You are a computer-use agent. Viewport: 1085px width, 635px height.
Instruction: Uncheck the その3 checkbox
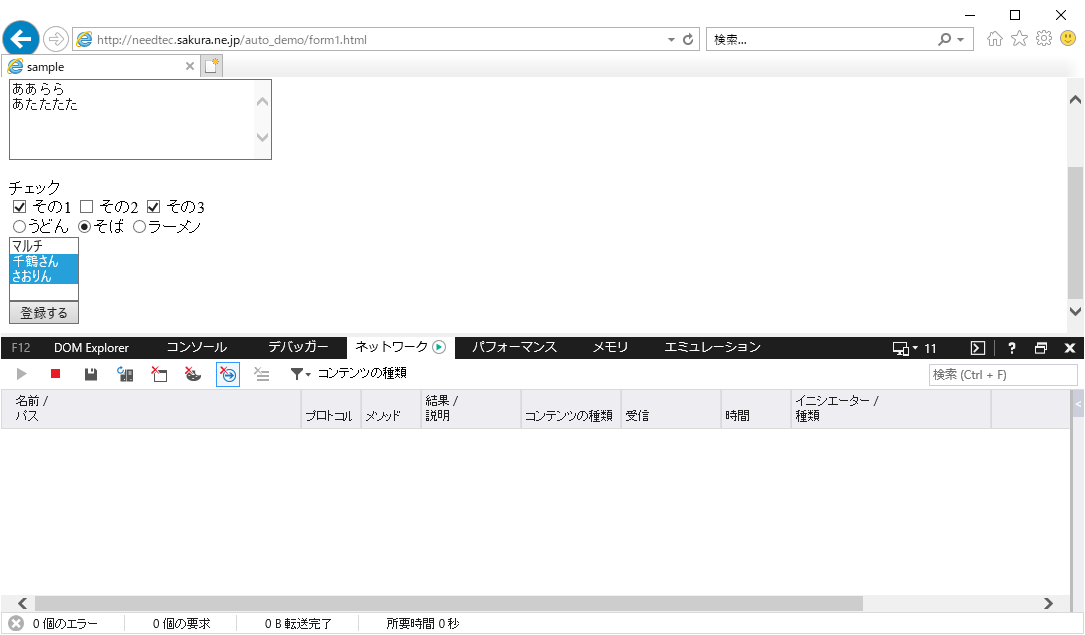click(154, 207)
